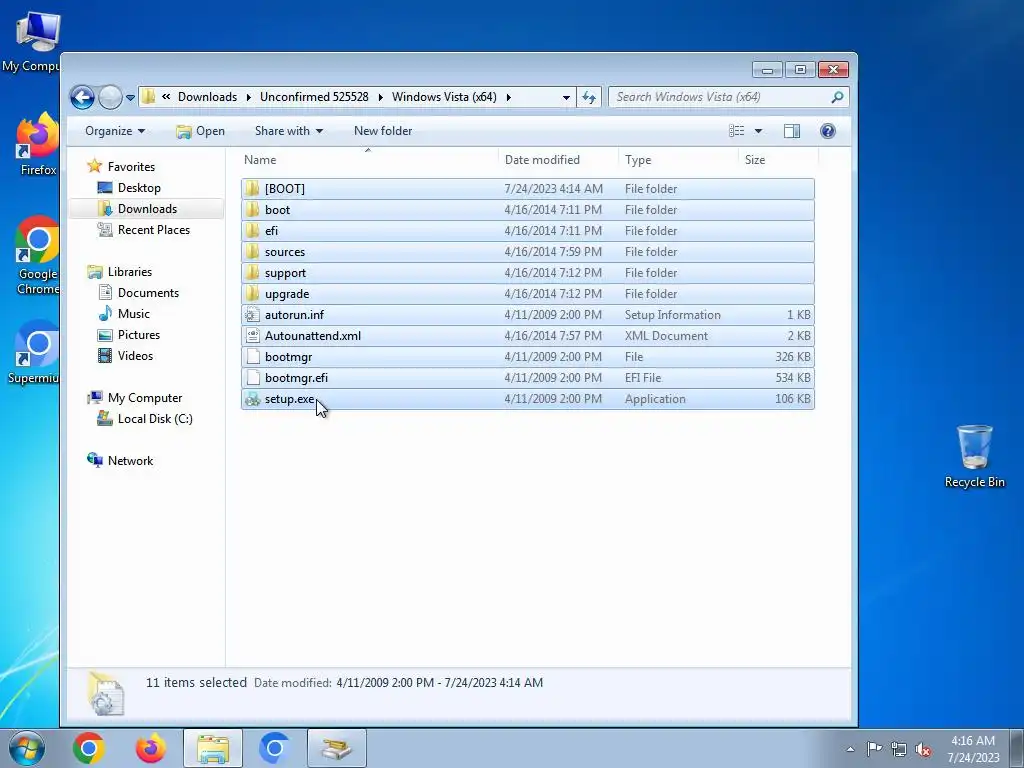Toggle the preview pane
The width and height of the screenshot is (1024, 768).
coord(792,131)
